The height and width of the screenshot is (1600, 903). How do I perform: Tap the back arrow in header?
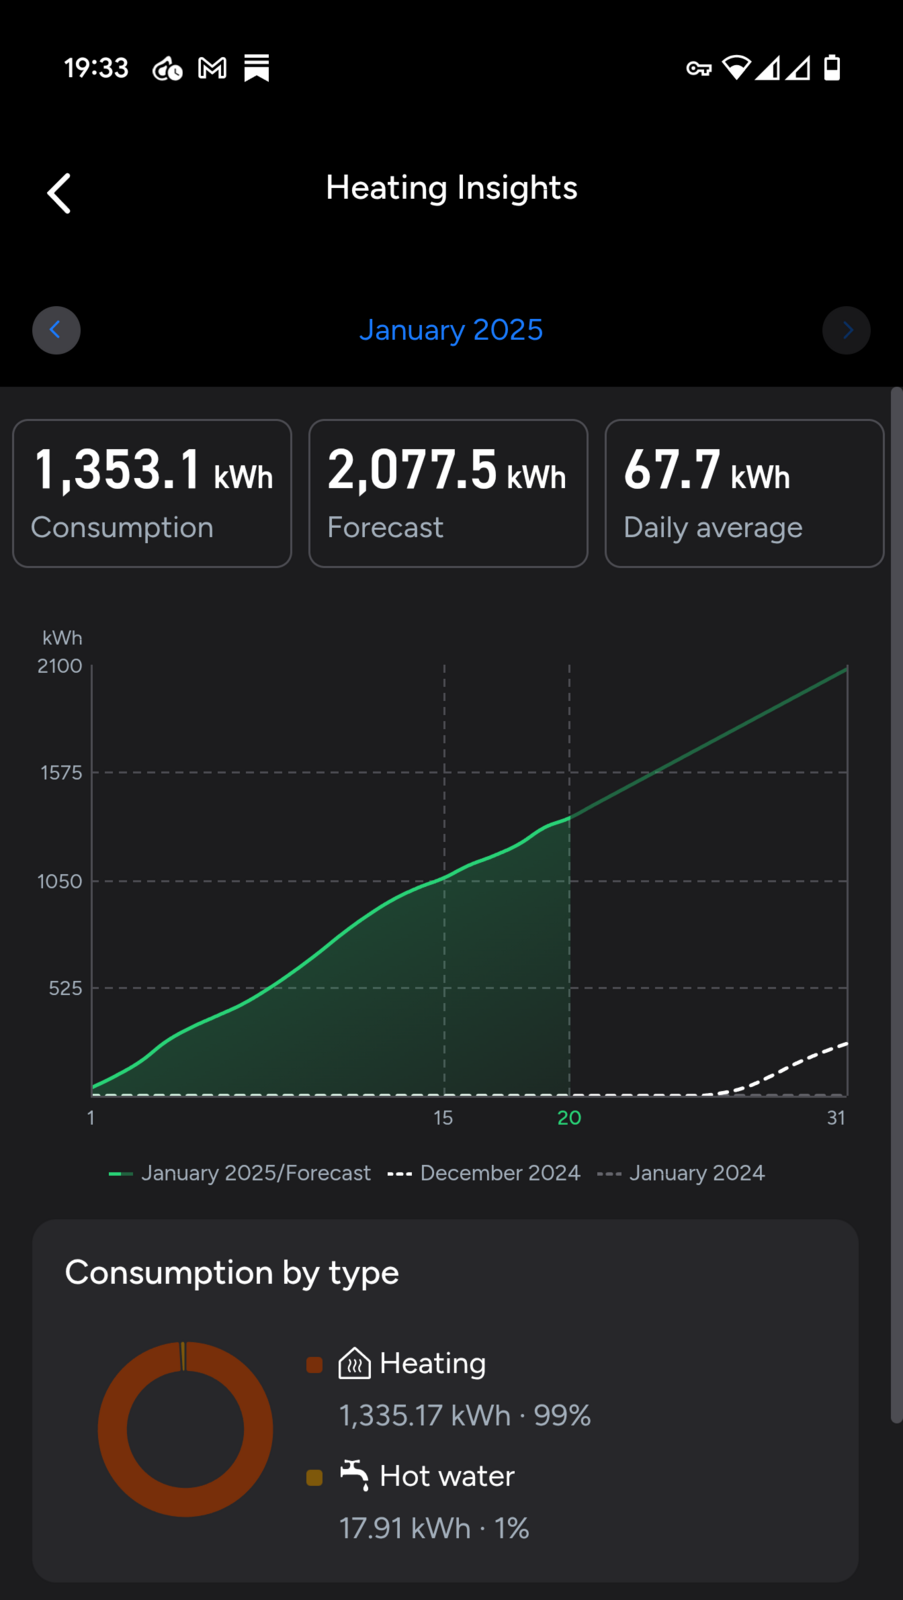coord(59,193)
